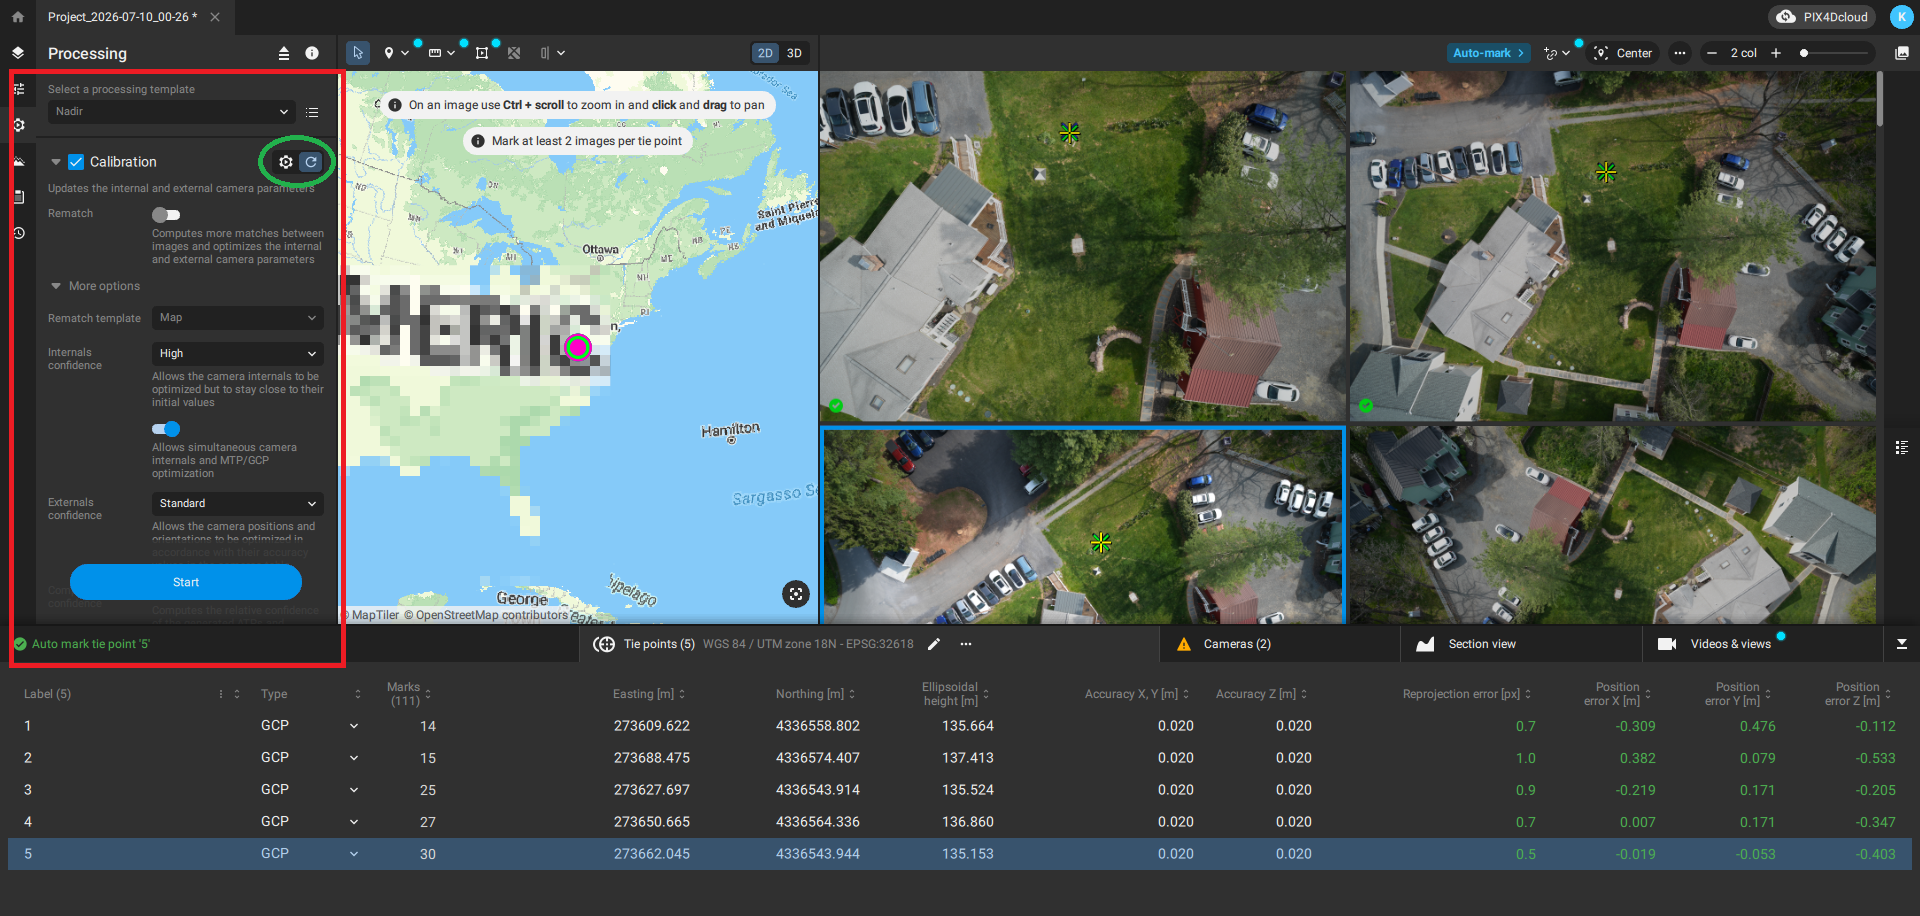Uncheck the Calibration checkbox
Viewport: 1920px width, 916px height.
pyautogui.click(x=75, y=162)
